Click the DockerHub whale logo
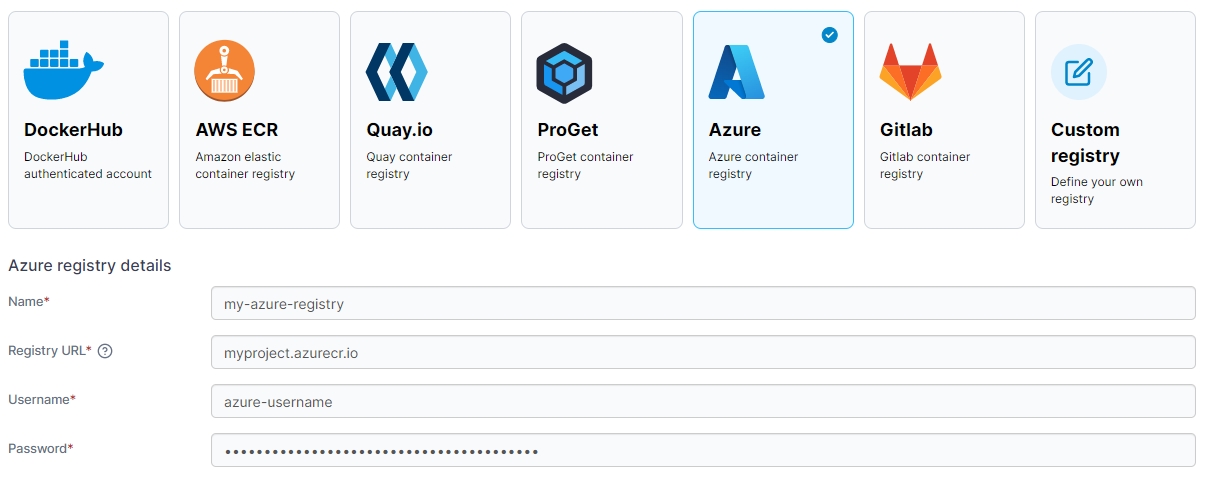Screen dimensions: 1206x477 [x=63, y=72]
